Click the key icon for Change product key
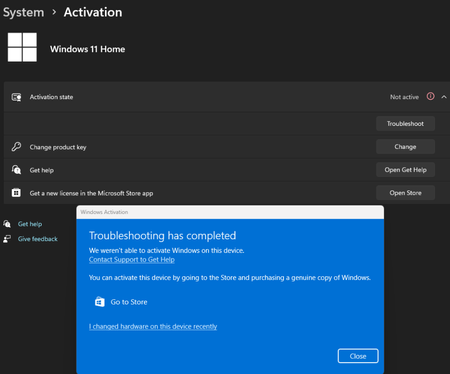 point(16,147)
